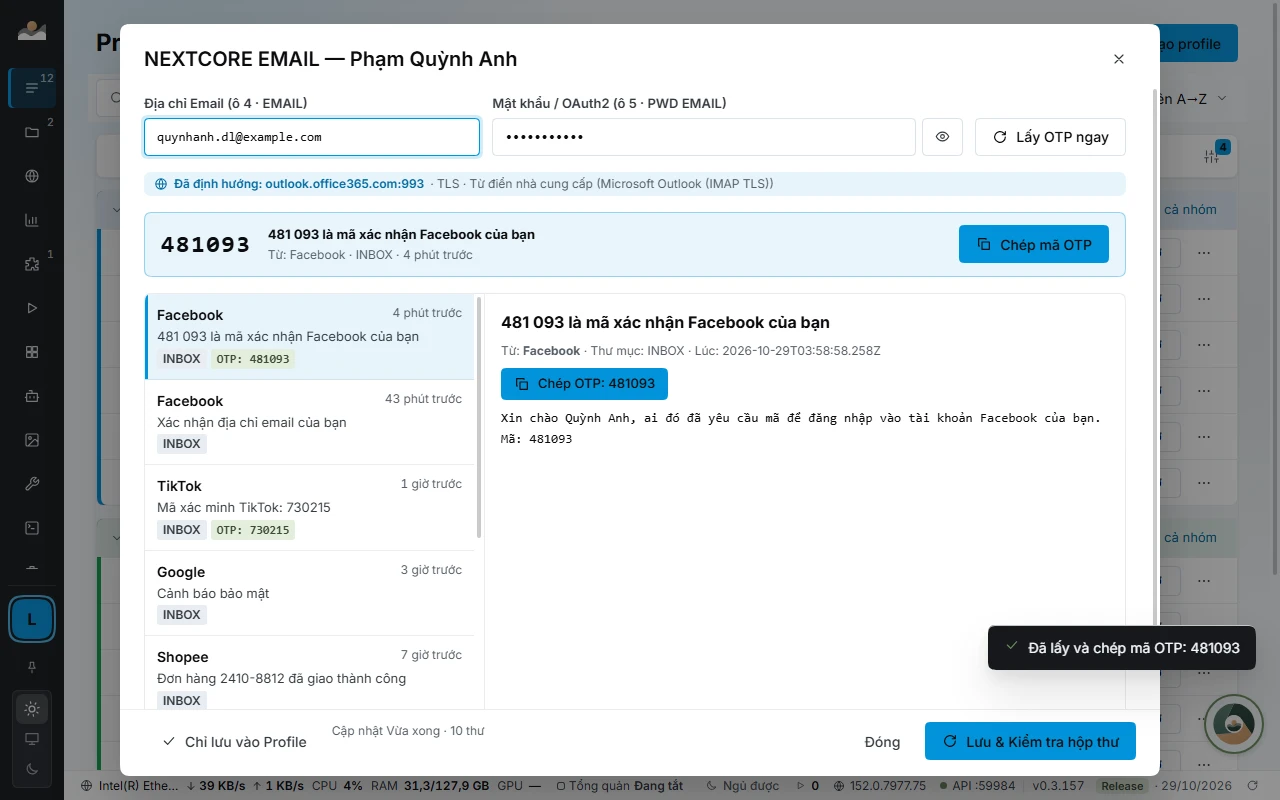Open the play triangle icon in the sidebar
The image size is (1280, 800).
(32, 308)
